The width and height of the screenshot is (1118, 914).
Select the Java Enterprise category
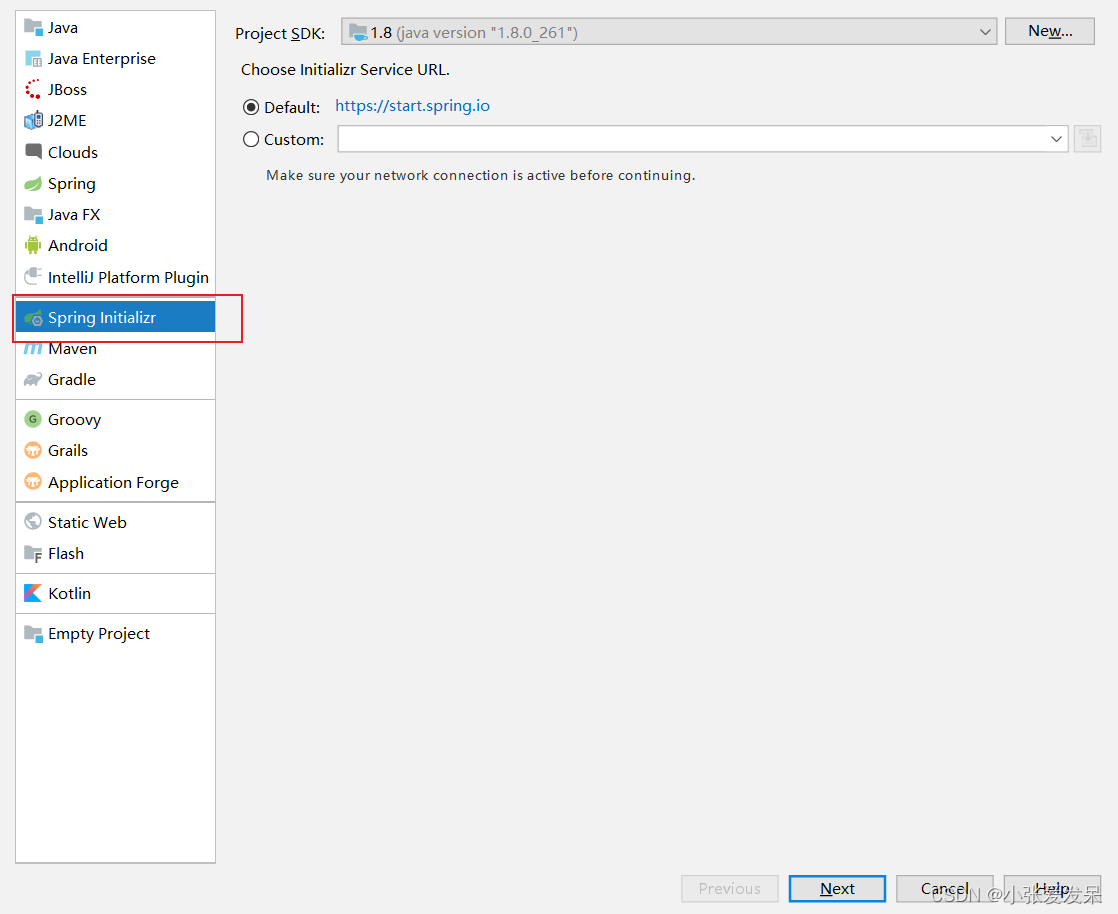click(100, 58)
